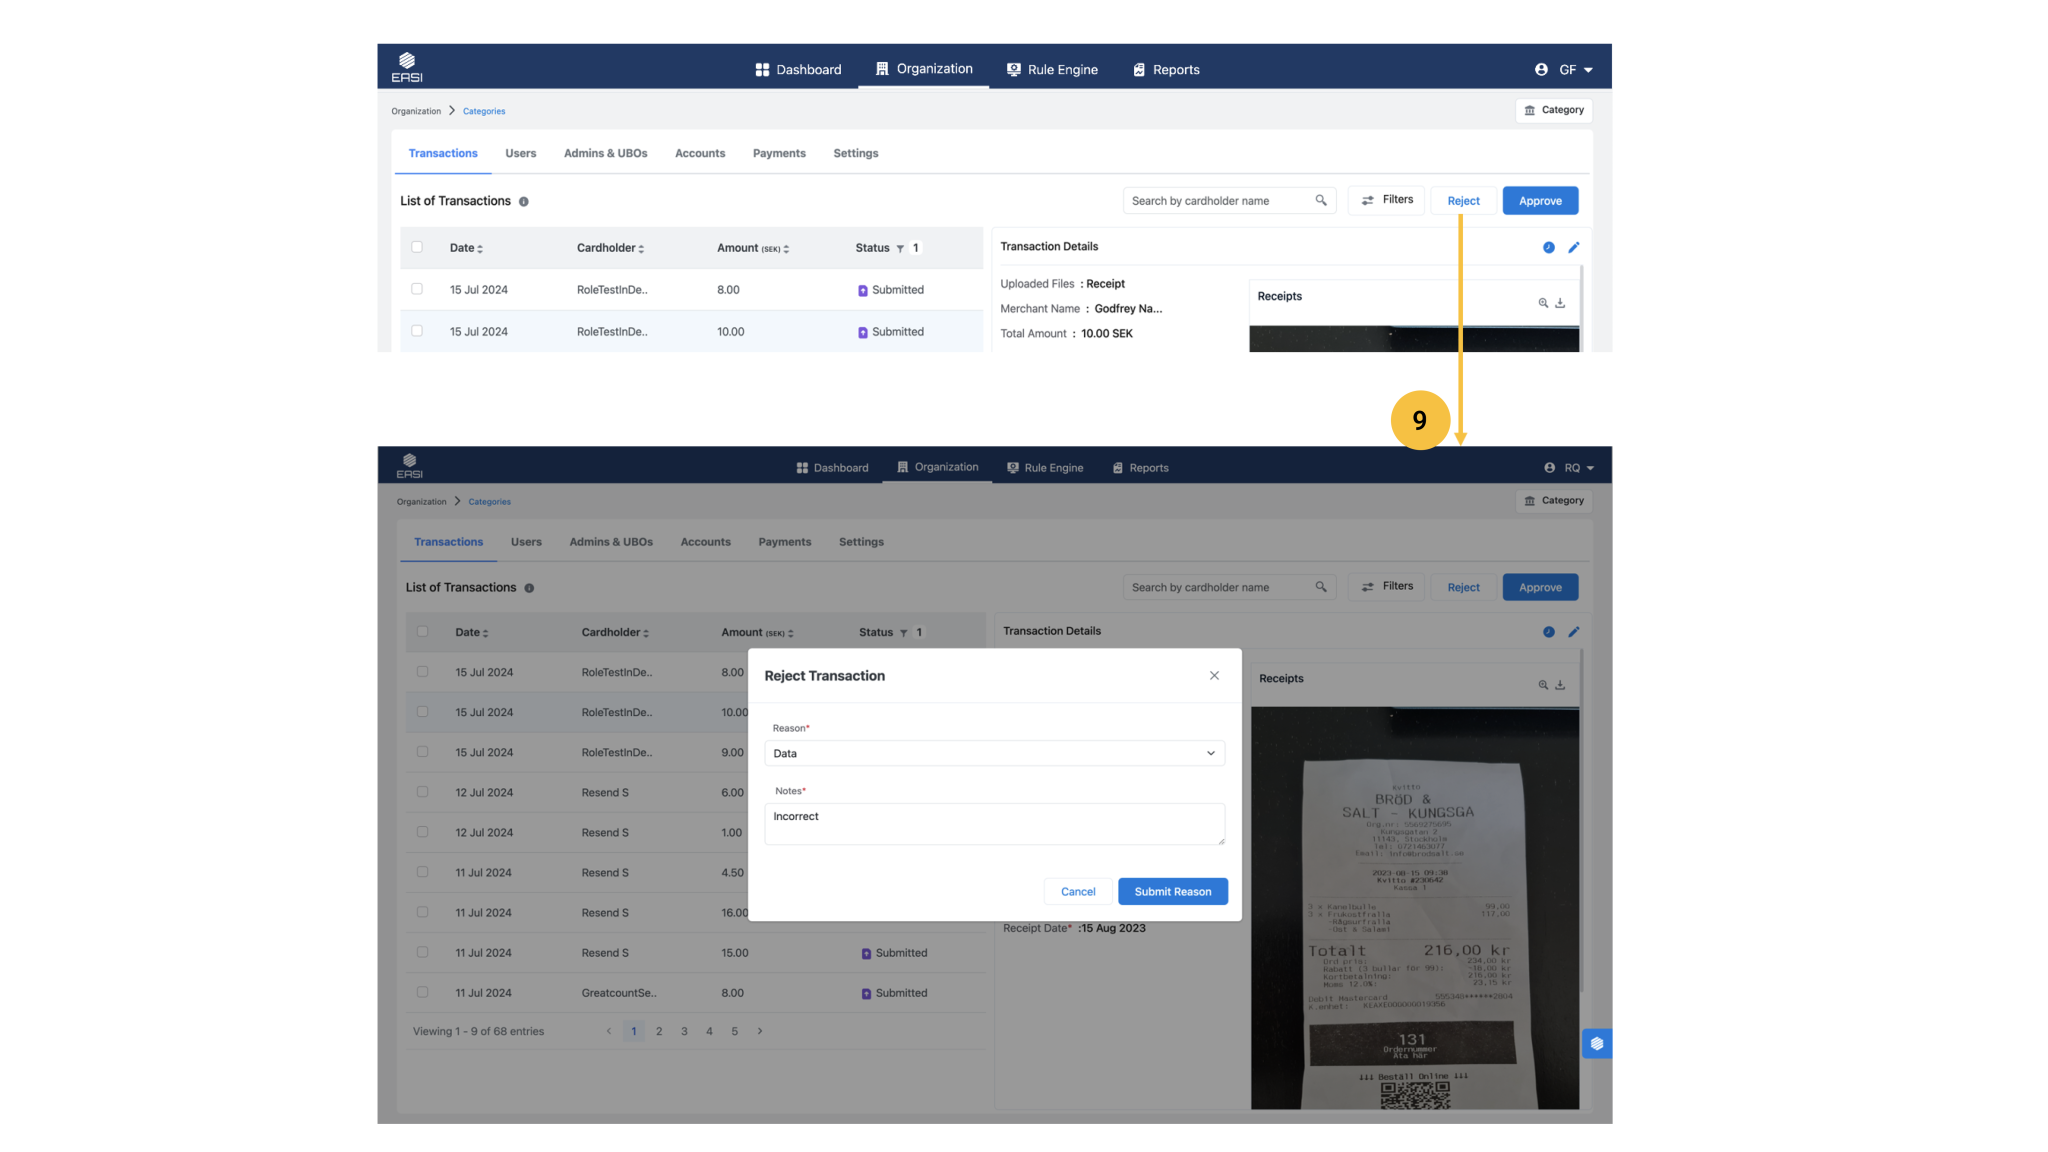This screenshot has width=2048, height=1152.
Task: Click the Submit Reason button
Action: coord(1172,891)
